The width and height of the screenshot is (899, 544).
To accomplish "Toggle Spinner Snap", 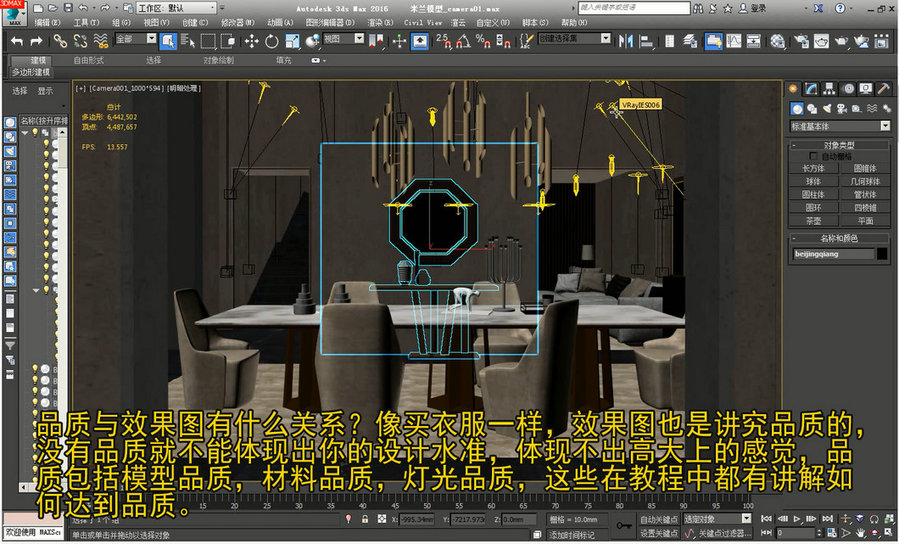I will [503, 41].
